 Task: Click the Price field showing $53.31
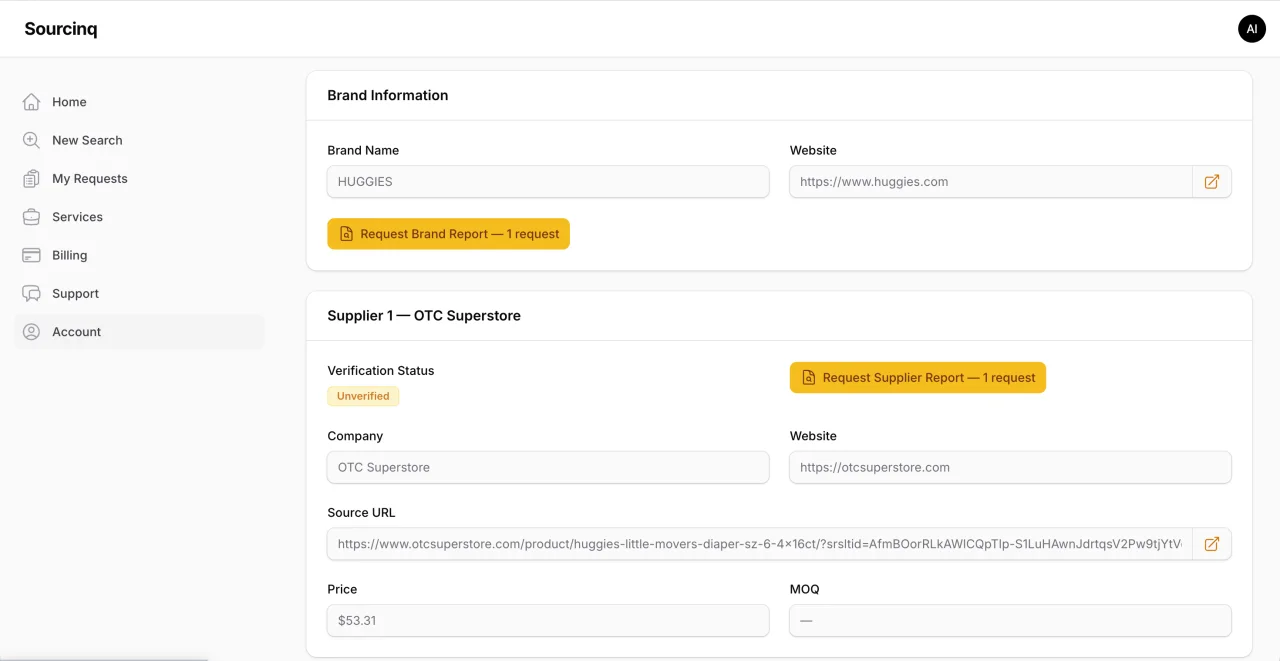[548, 620]
